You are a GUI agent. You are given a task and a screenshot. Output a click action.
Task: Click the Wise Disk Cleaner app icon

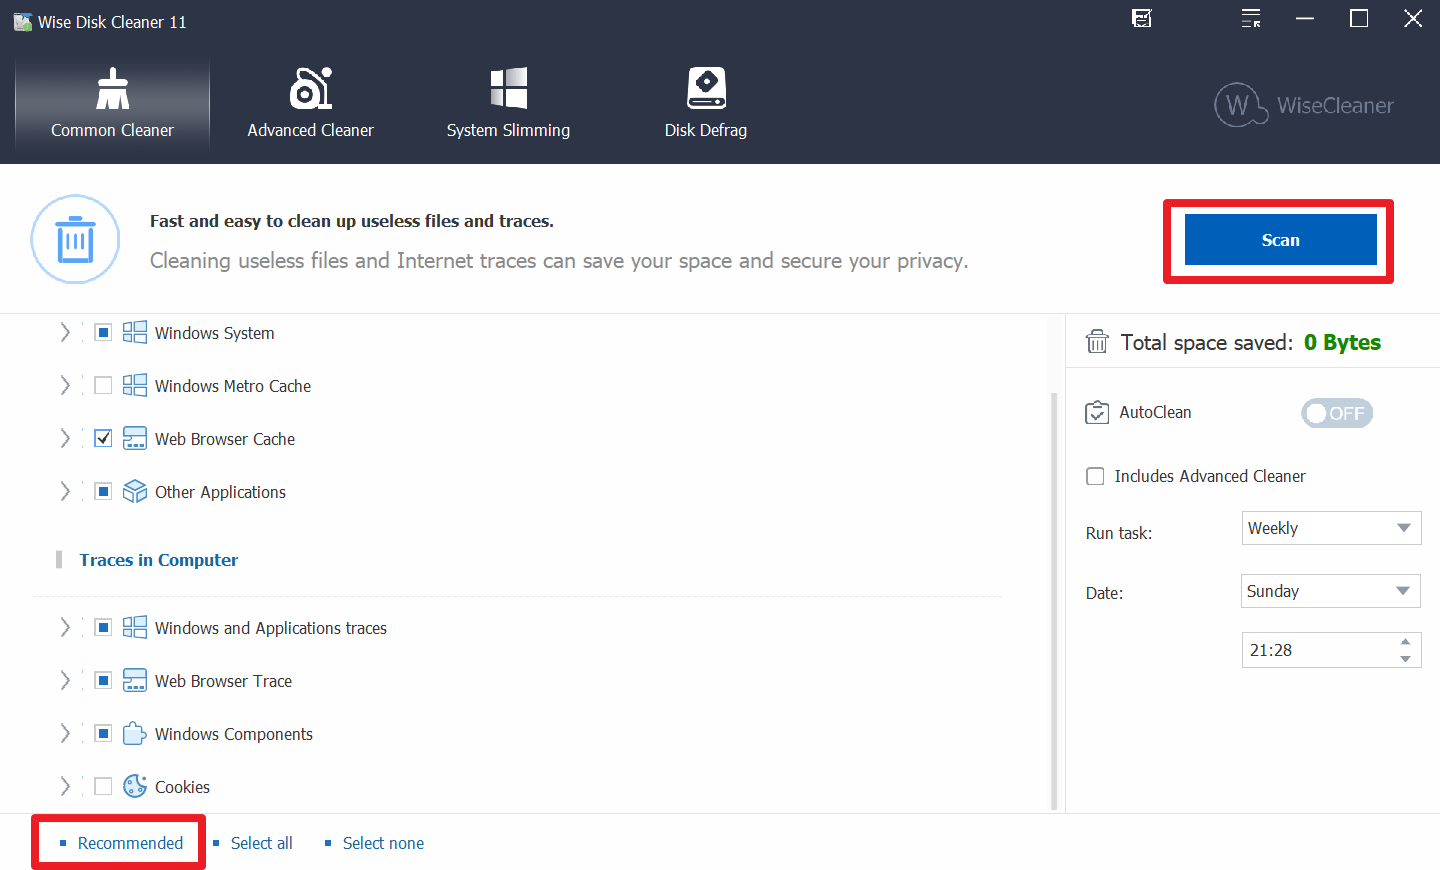point(22,22)
